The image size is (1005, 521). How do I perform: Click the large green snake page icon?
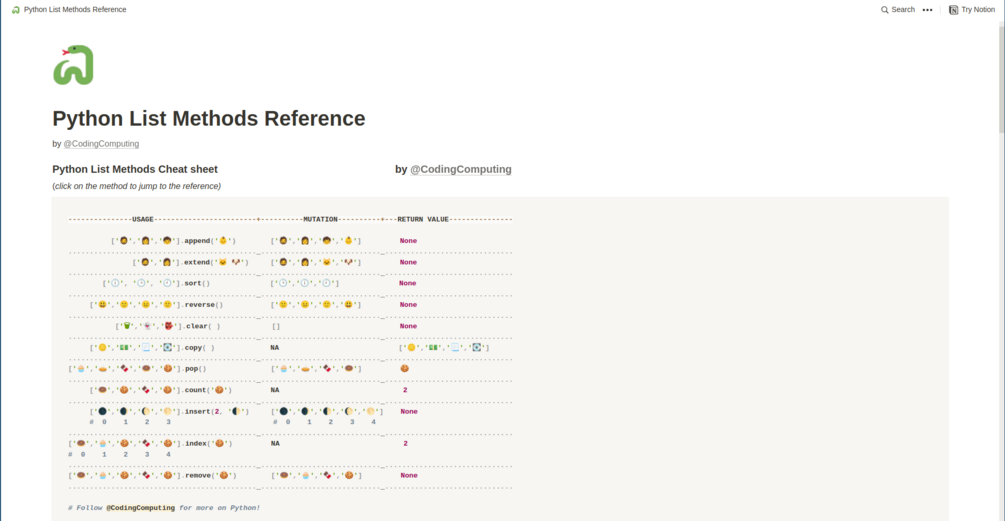pos(73,65)
